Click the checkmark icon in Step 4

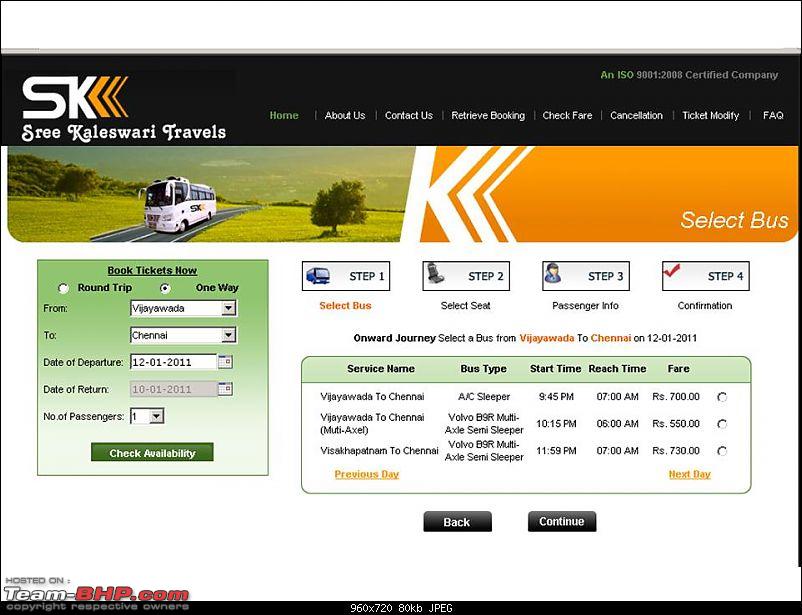tap(672, 270)
